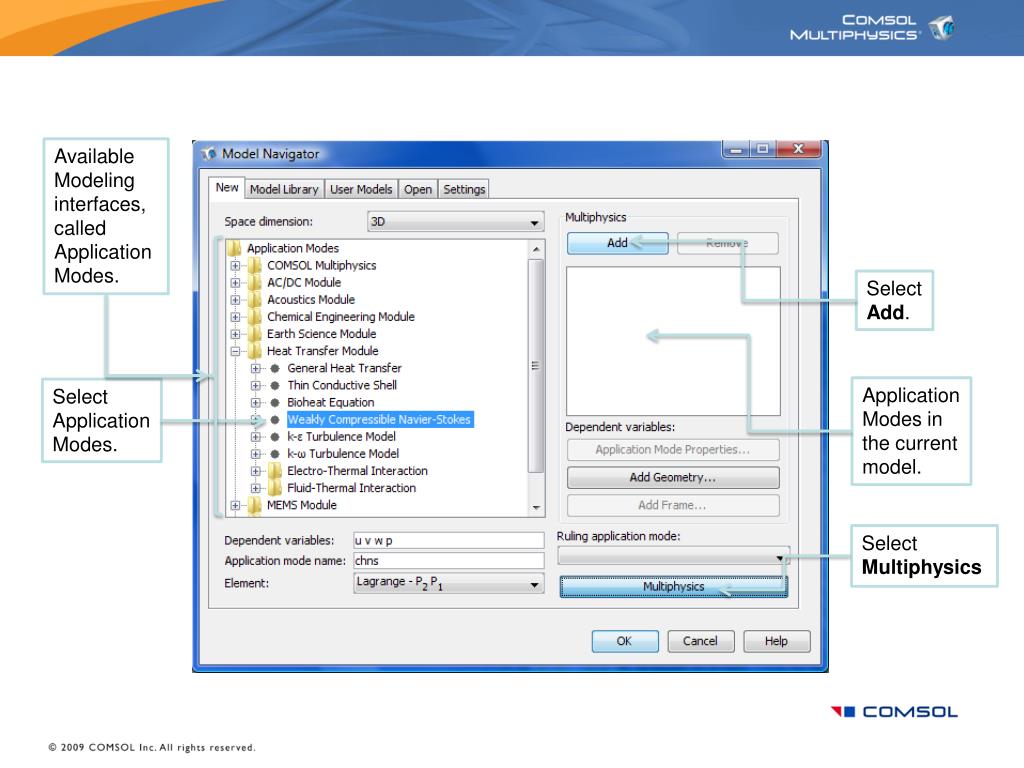The width and height of the screenshot is (1024, 768).
Task: Open the Settings tab
Action: pyautogui.click(x=464, y=189)
